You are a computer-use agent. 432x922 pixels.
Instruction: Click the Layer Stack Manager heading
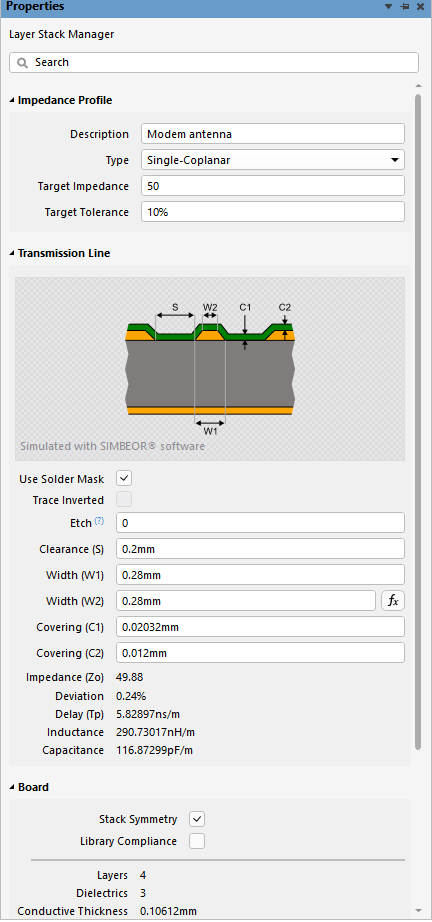(x=62, y=34)
